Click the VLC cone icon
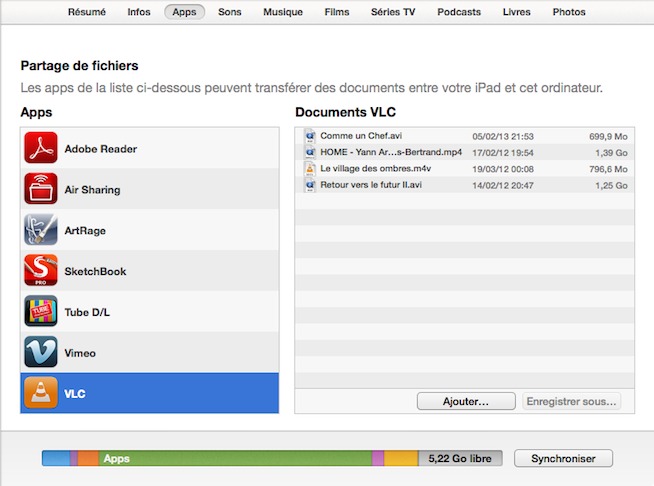Screen dimensions: 654x486 coord(40,393)
